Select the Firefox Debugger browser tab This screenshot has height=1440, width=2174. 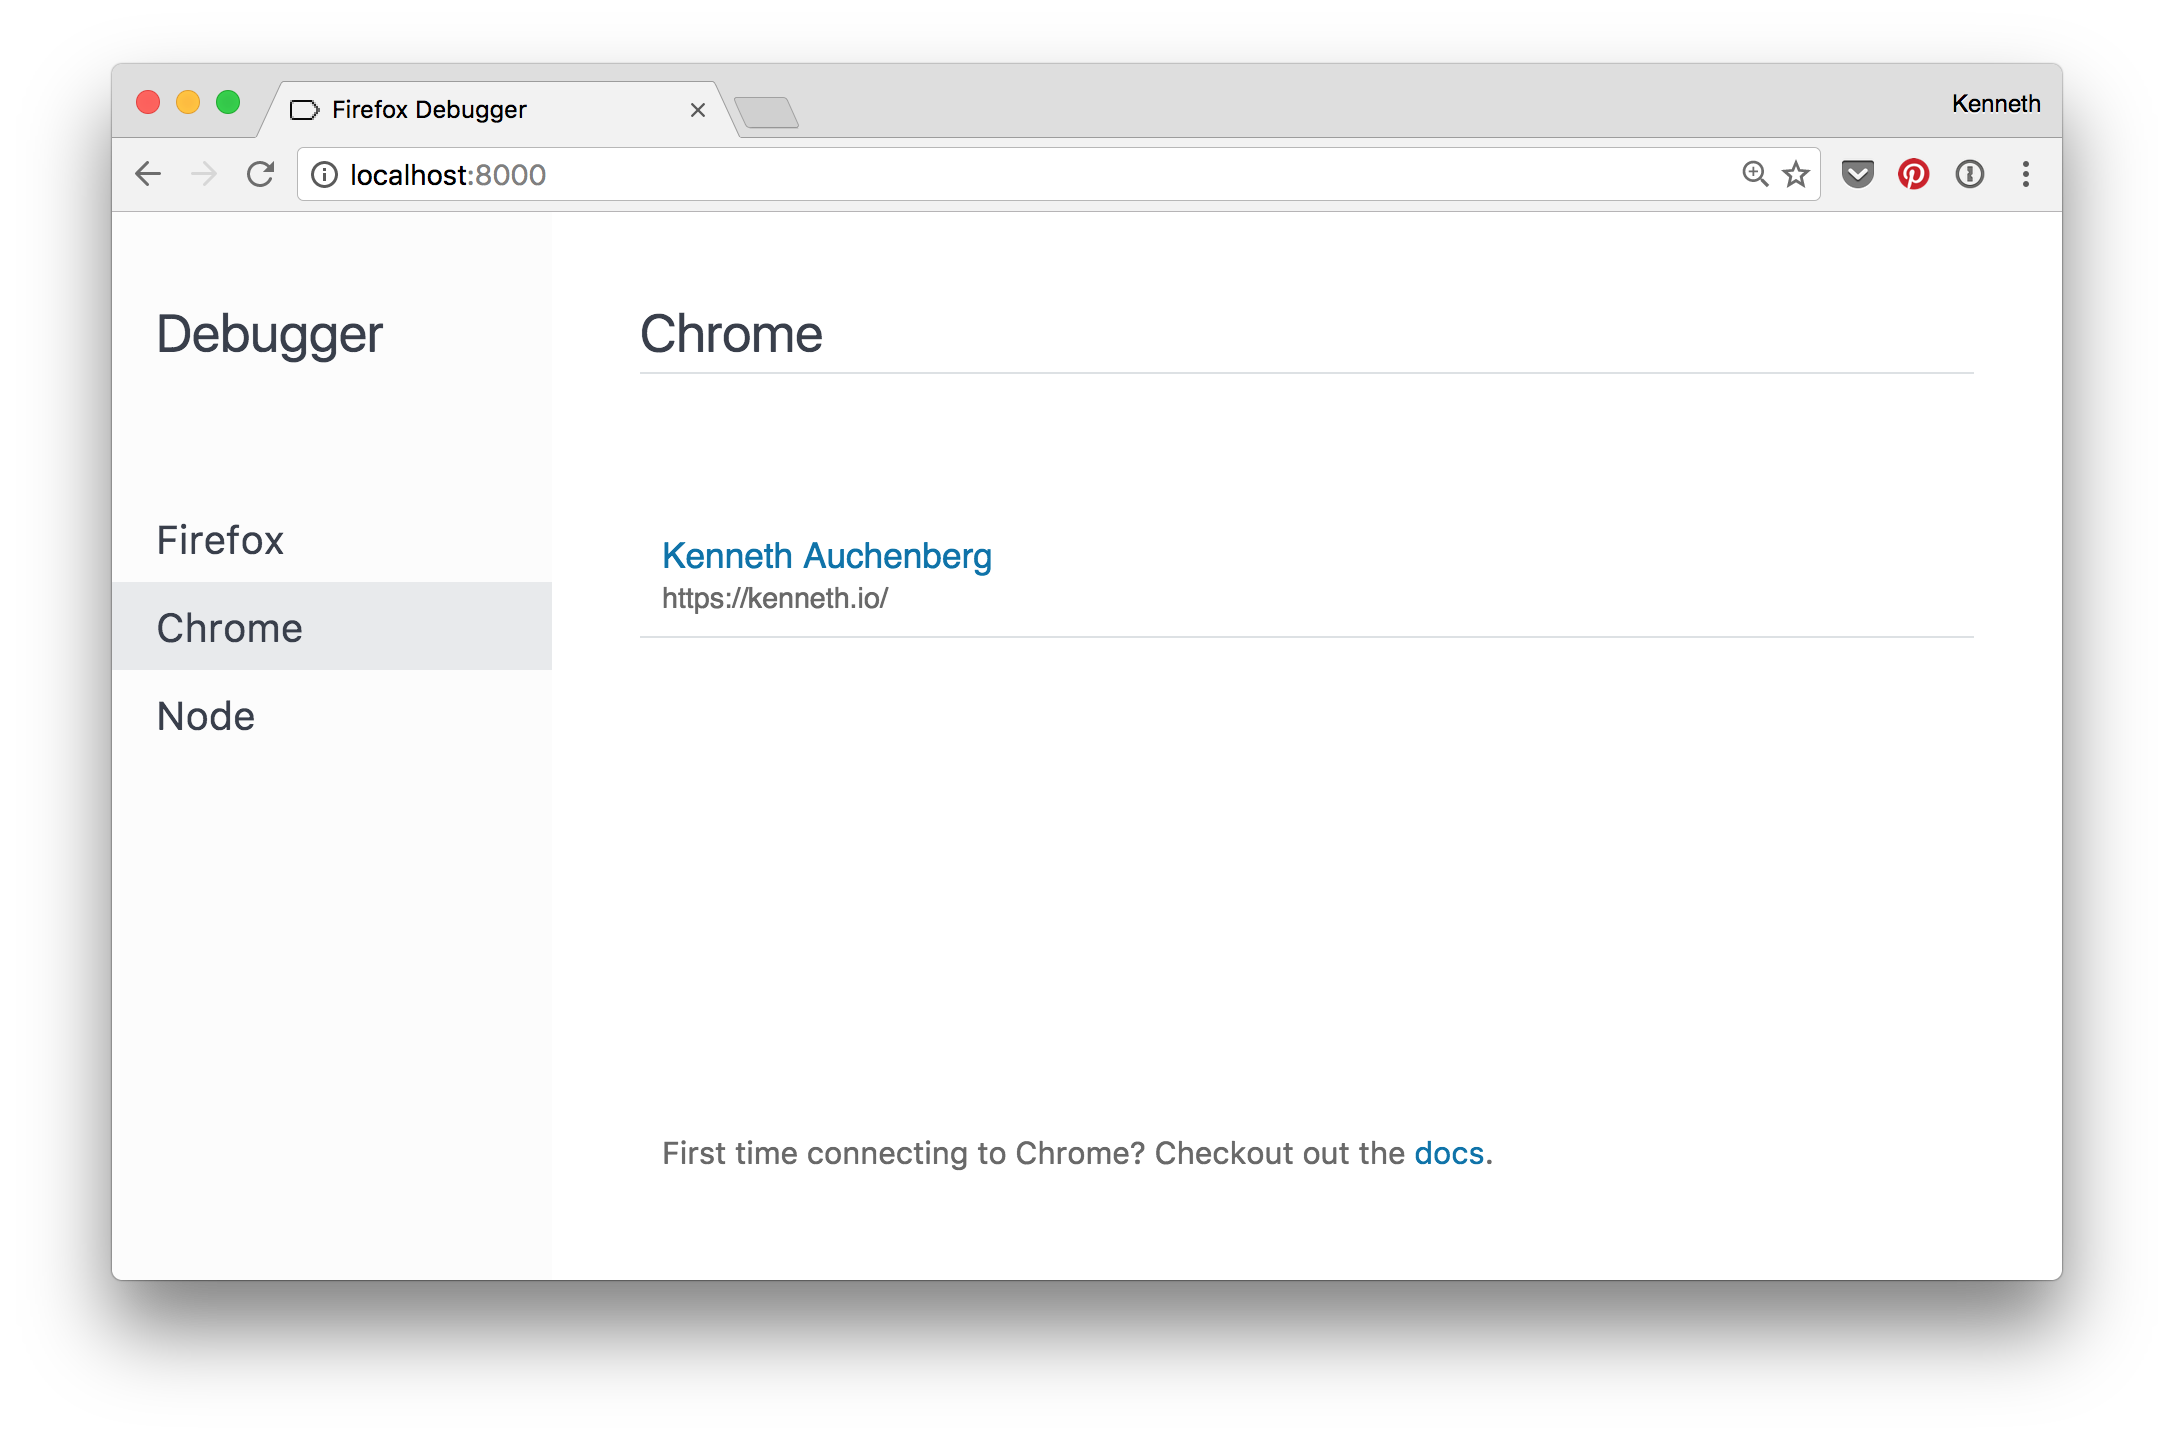(470, 110)
